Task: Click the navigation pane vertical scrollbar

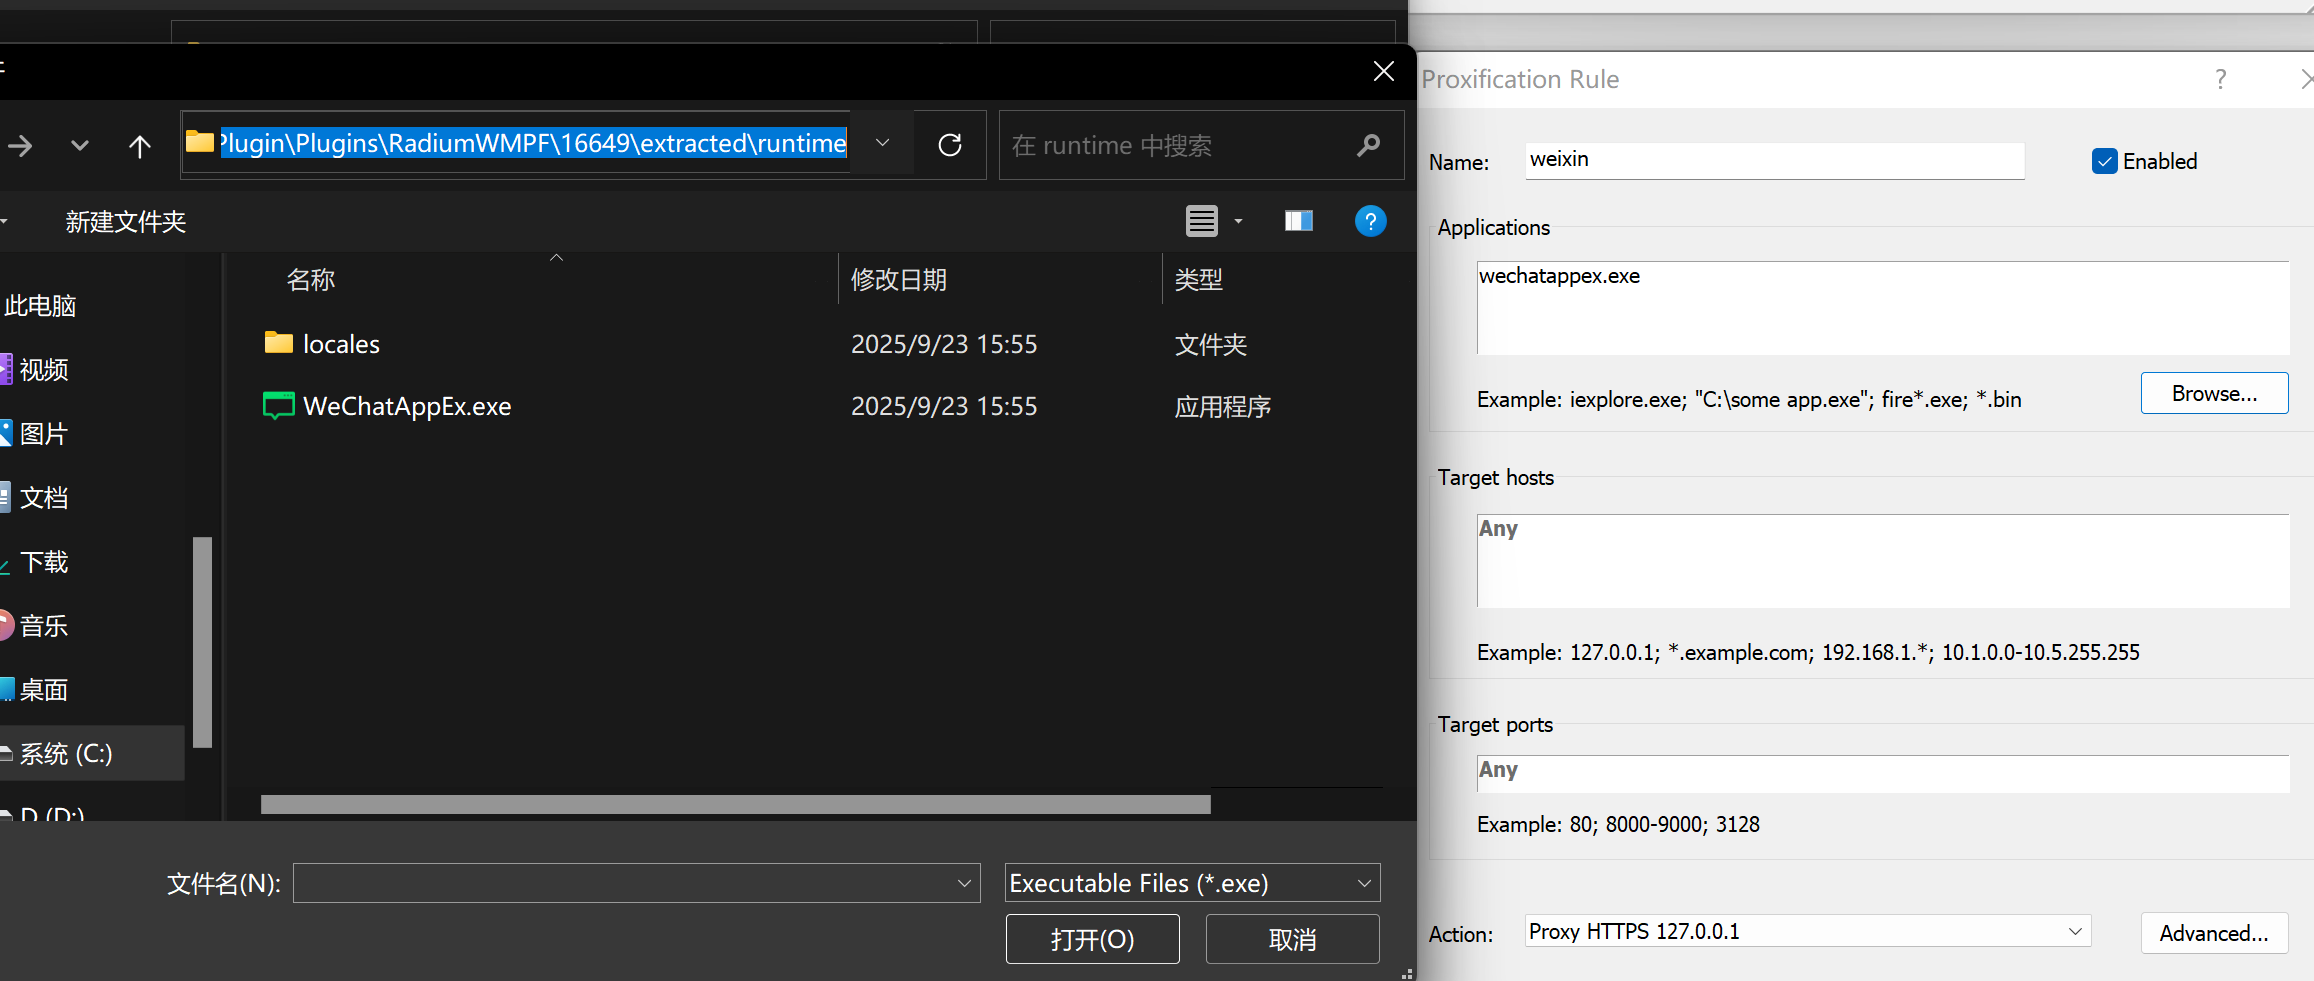Action: (202, 642)
